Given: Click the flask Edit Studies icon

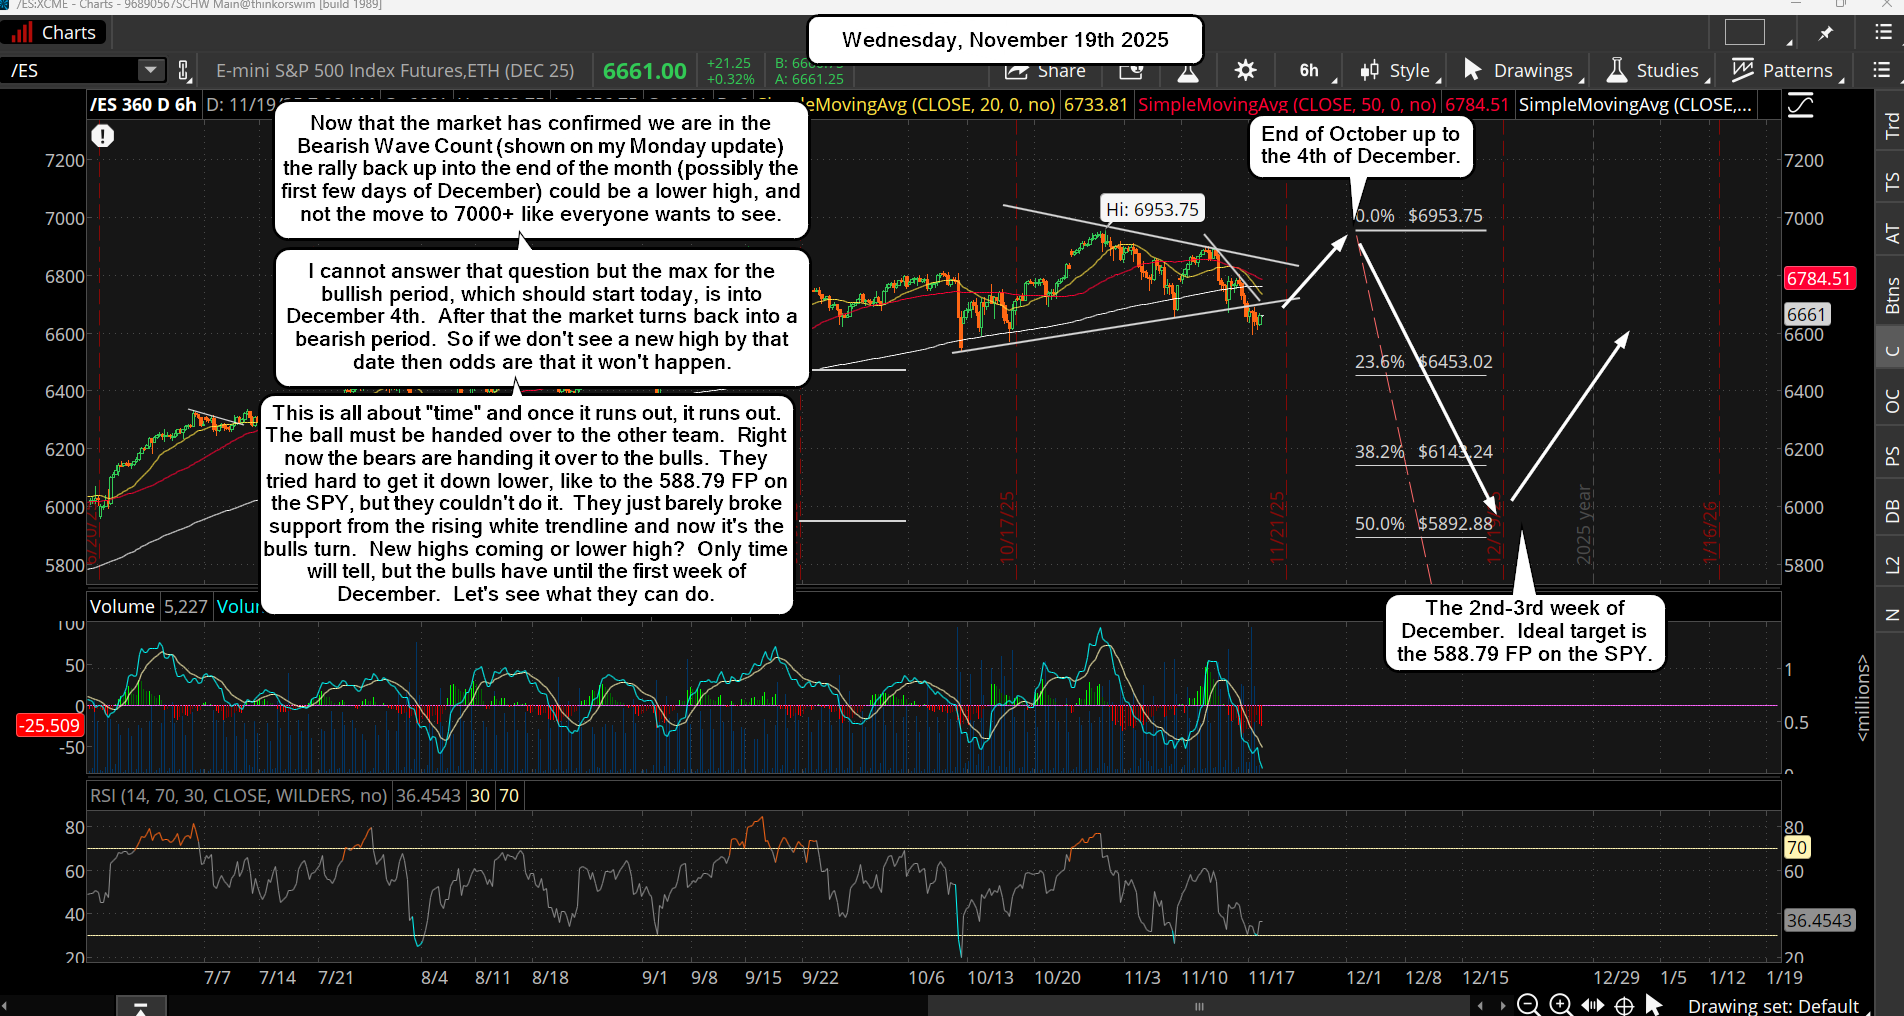Looking at the screenshot, I should point(1187,70).
